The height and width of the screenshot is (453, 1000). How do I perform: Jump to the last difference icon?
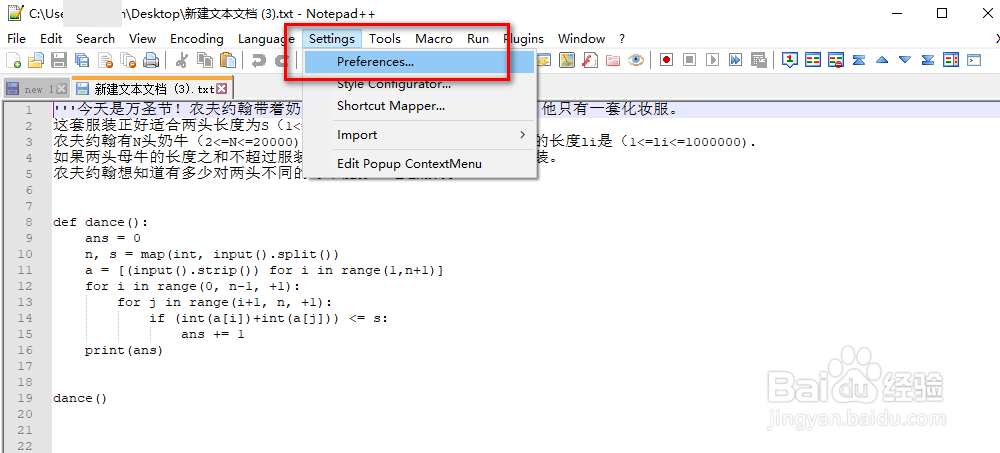pyautogui.click(x=928, y=61)
